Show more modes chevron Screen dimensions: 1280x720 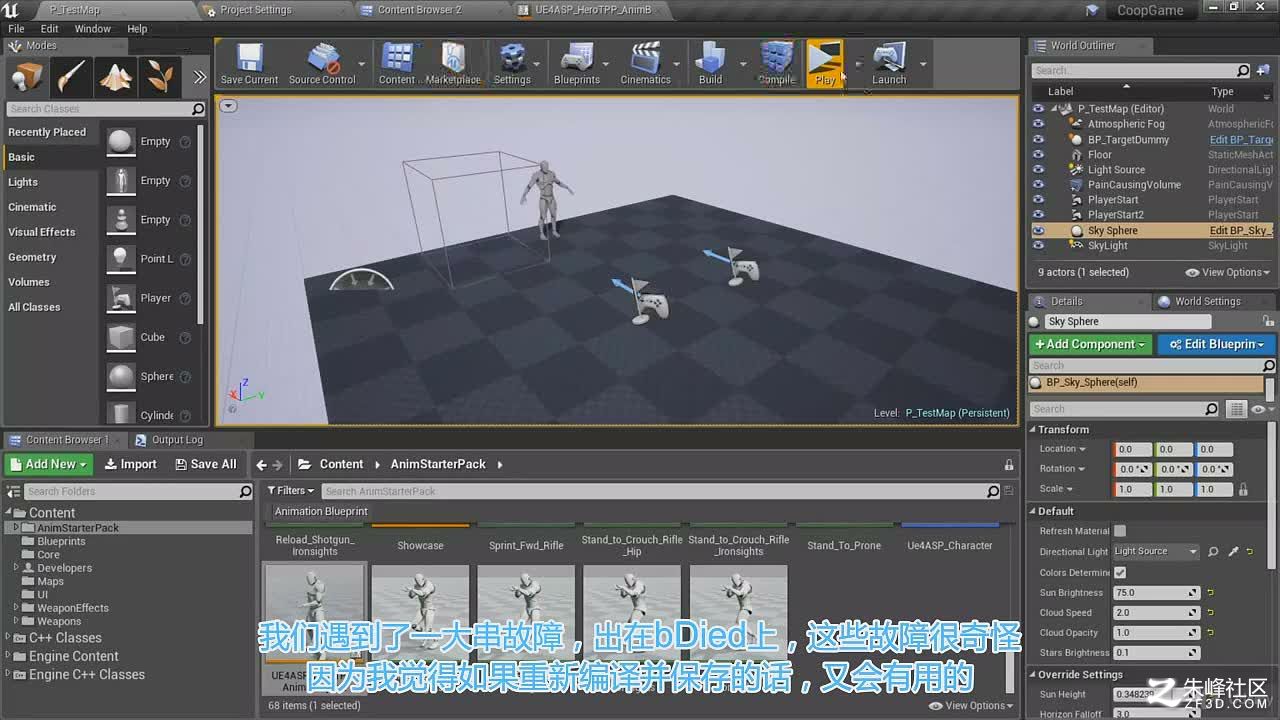point(199,77)
